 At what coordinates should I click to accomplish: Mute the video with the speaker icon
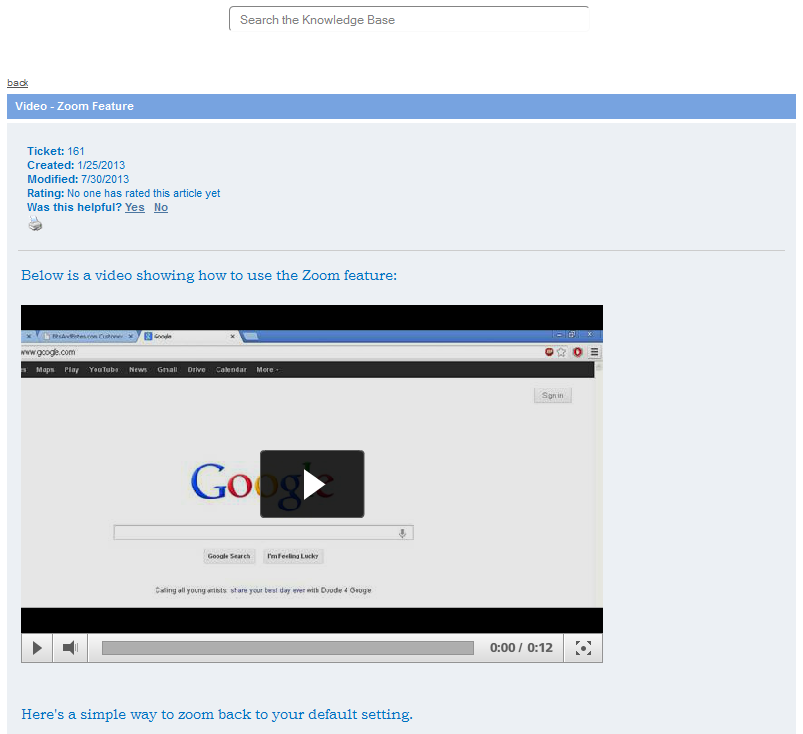[70, 648]
